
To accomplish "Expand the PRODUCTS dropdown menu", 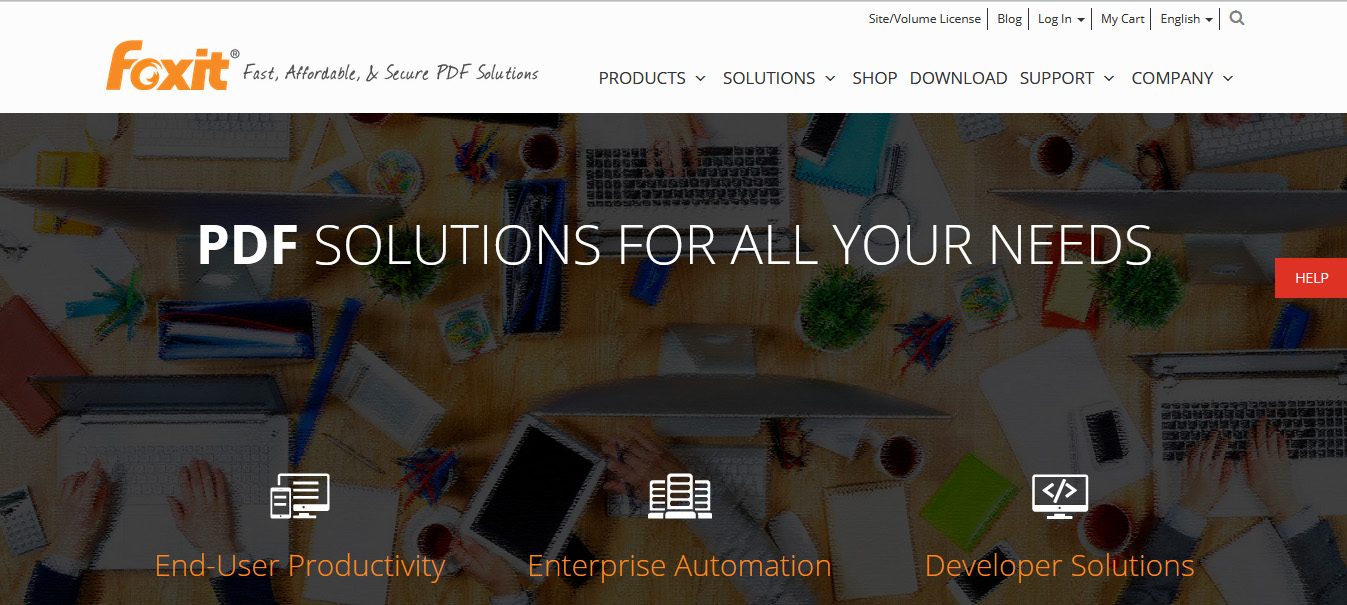I will click(x=652, y=78).
